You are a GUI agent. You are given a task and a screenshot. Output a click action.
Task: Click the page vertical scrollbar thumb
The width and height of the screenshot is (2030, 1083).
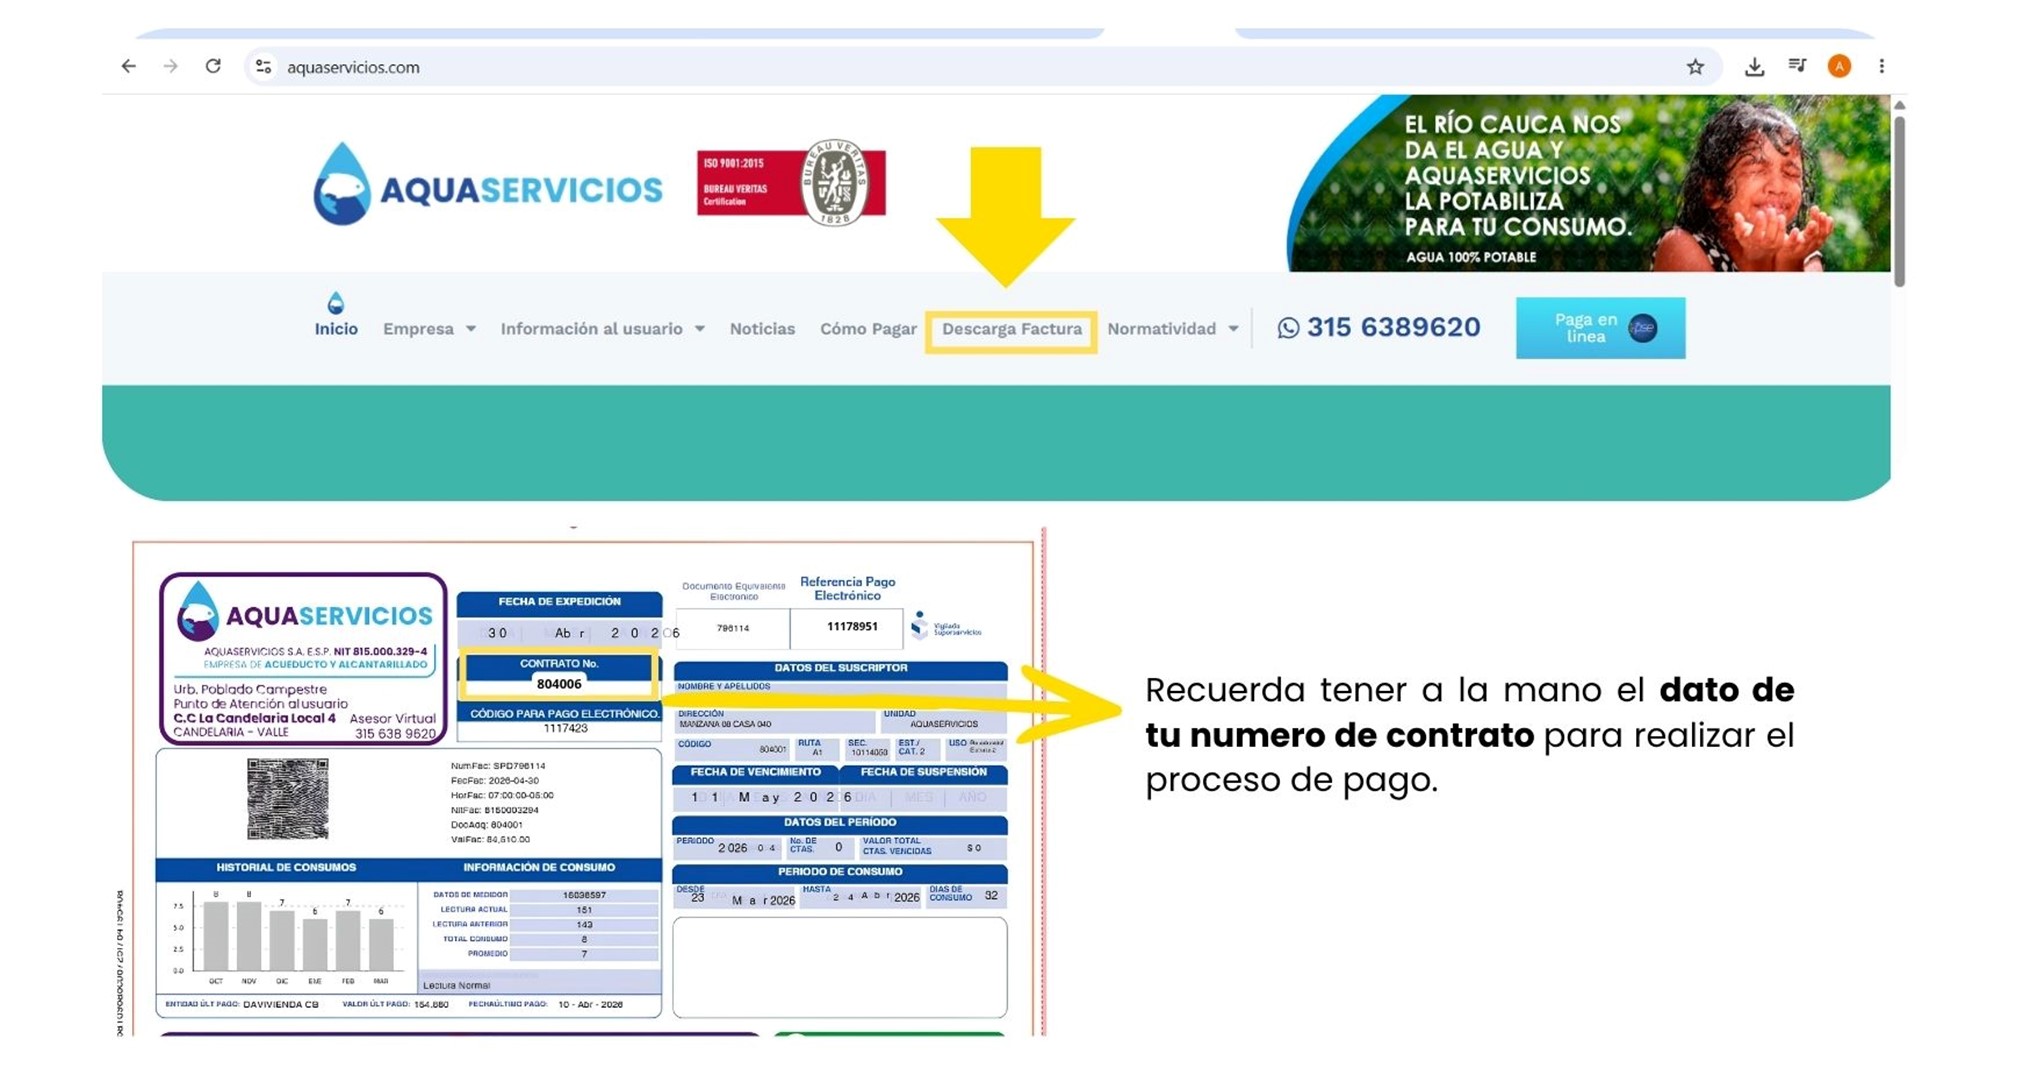[1899, 200]
